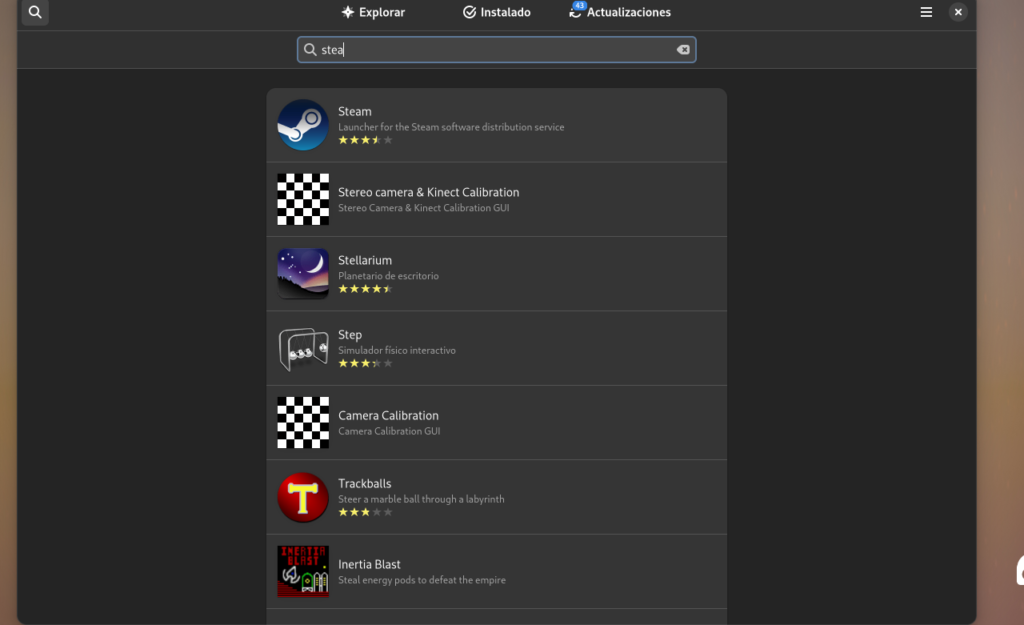1024x625 pixels.
Task: Open the Trackballs red T icon
Action: click(302, 497)
